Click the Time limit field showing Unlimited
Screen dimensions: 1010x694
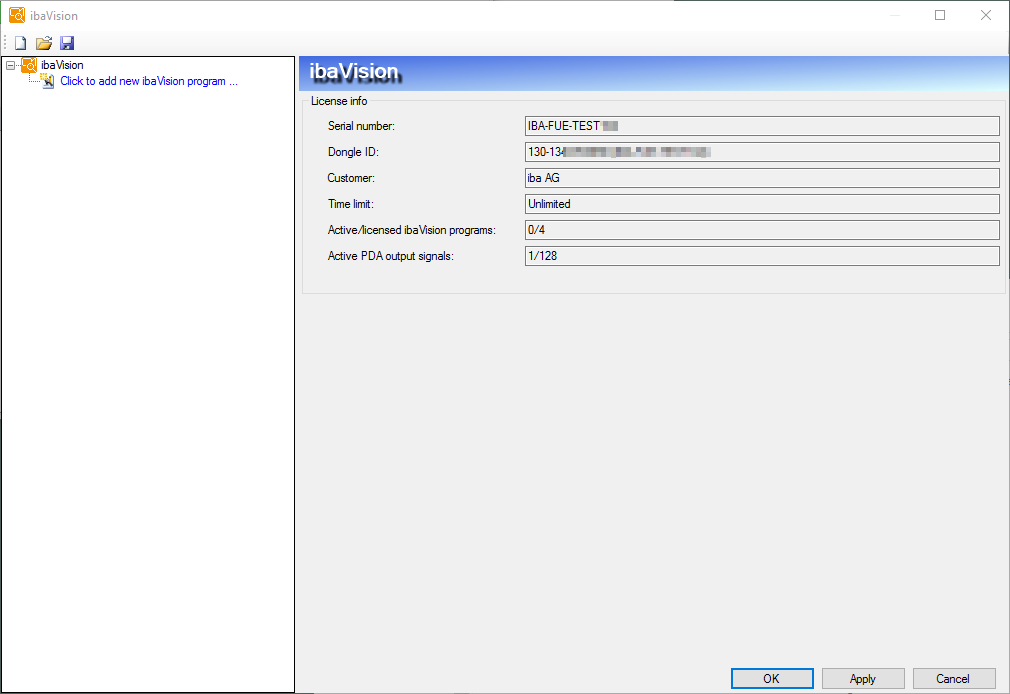click(762, 204)
